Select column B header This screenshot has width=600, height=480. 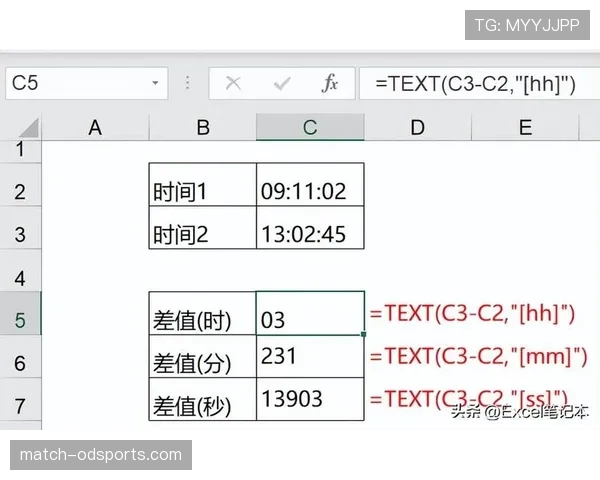(x=203, y=127)
